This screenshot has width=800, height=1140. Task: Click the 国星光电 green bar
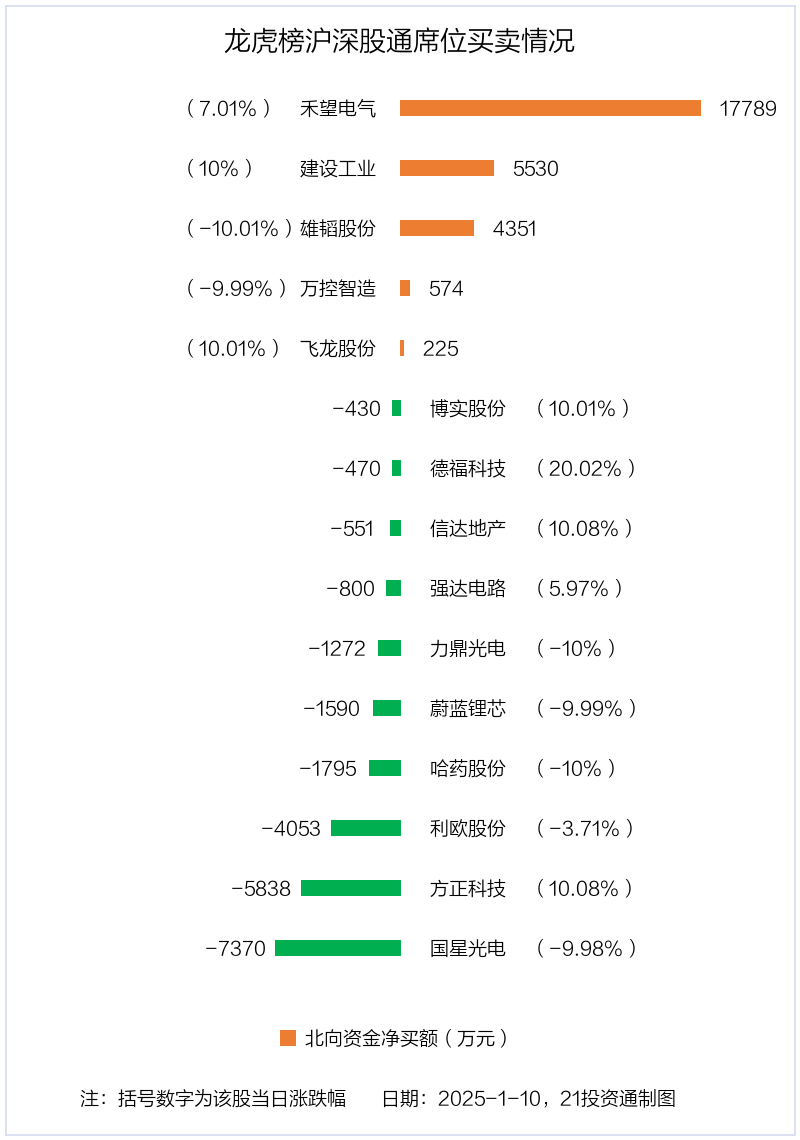click(338, 948)
